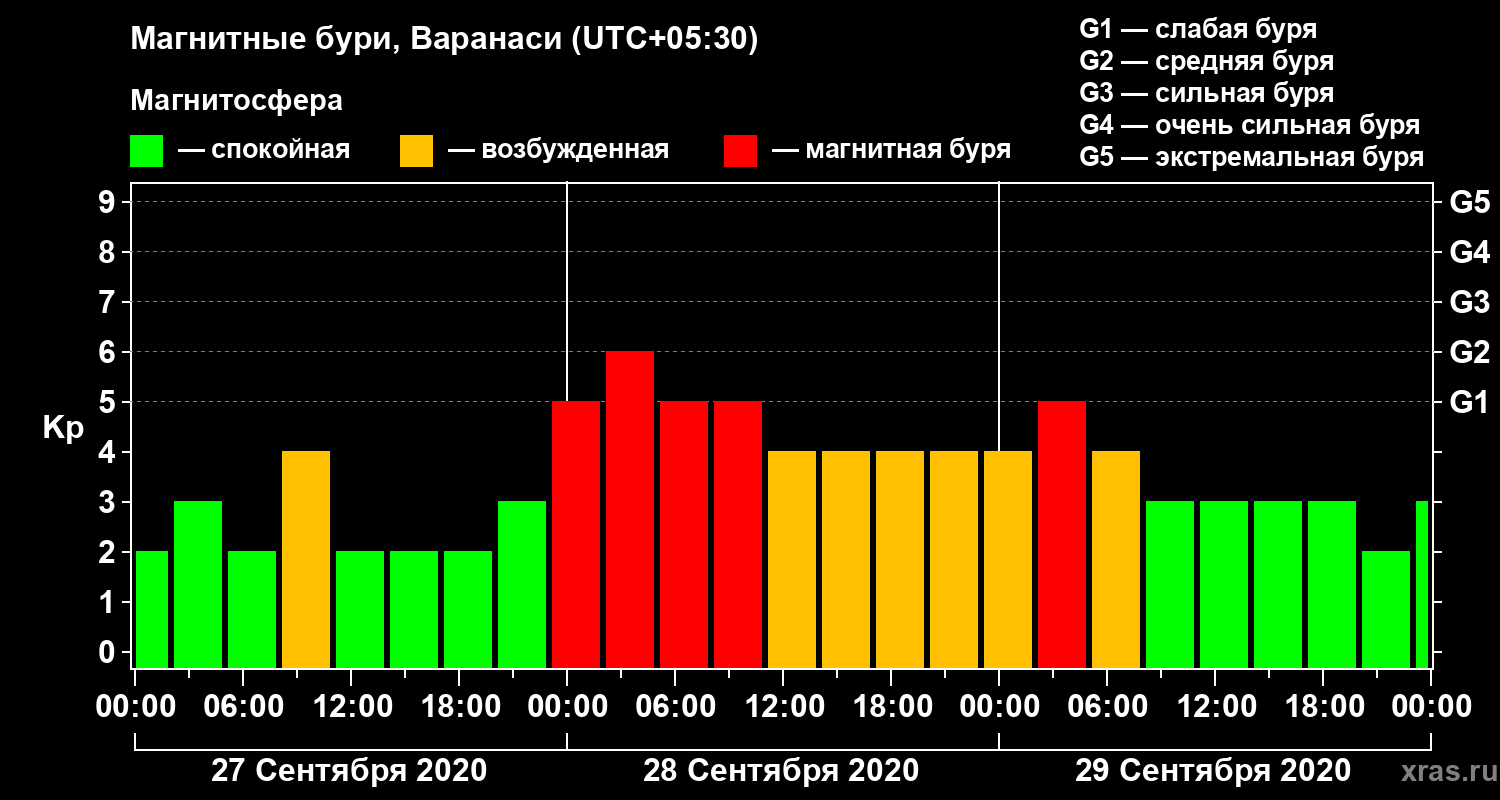
Task: Click the right-axis 'G4' tick label
Action: click(1469, 252)
